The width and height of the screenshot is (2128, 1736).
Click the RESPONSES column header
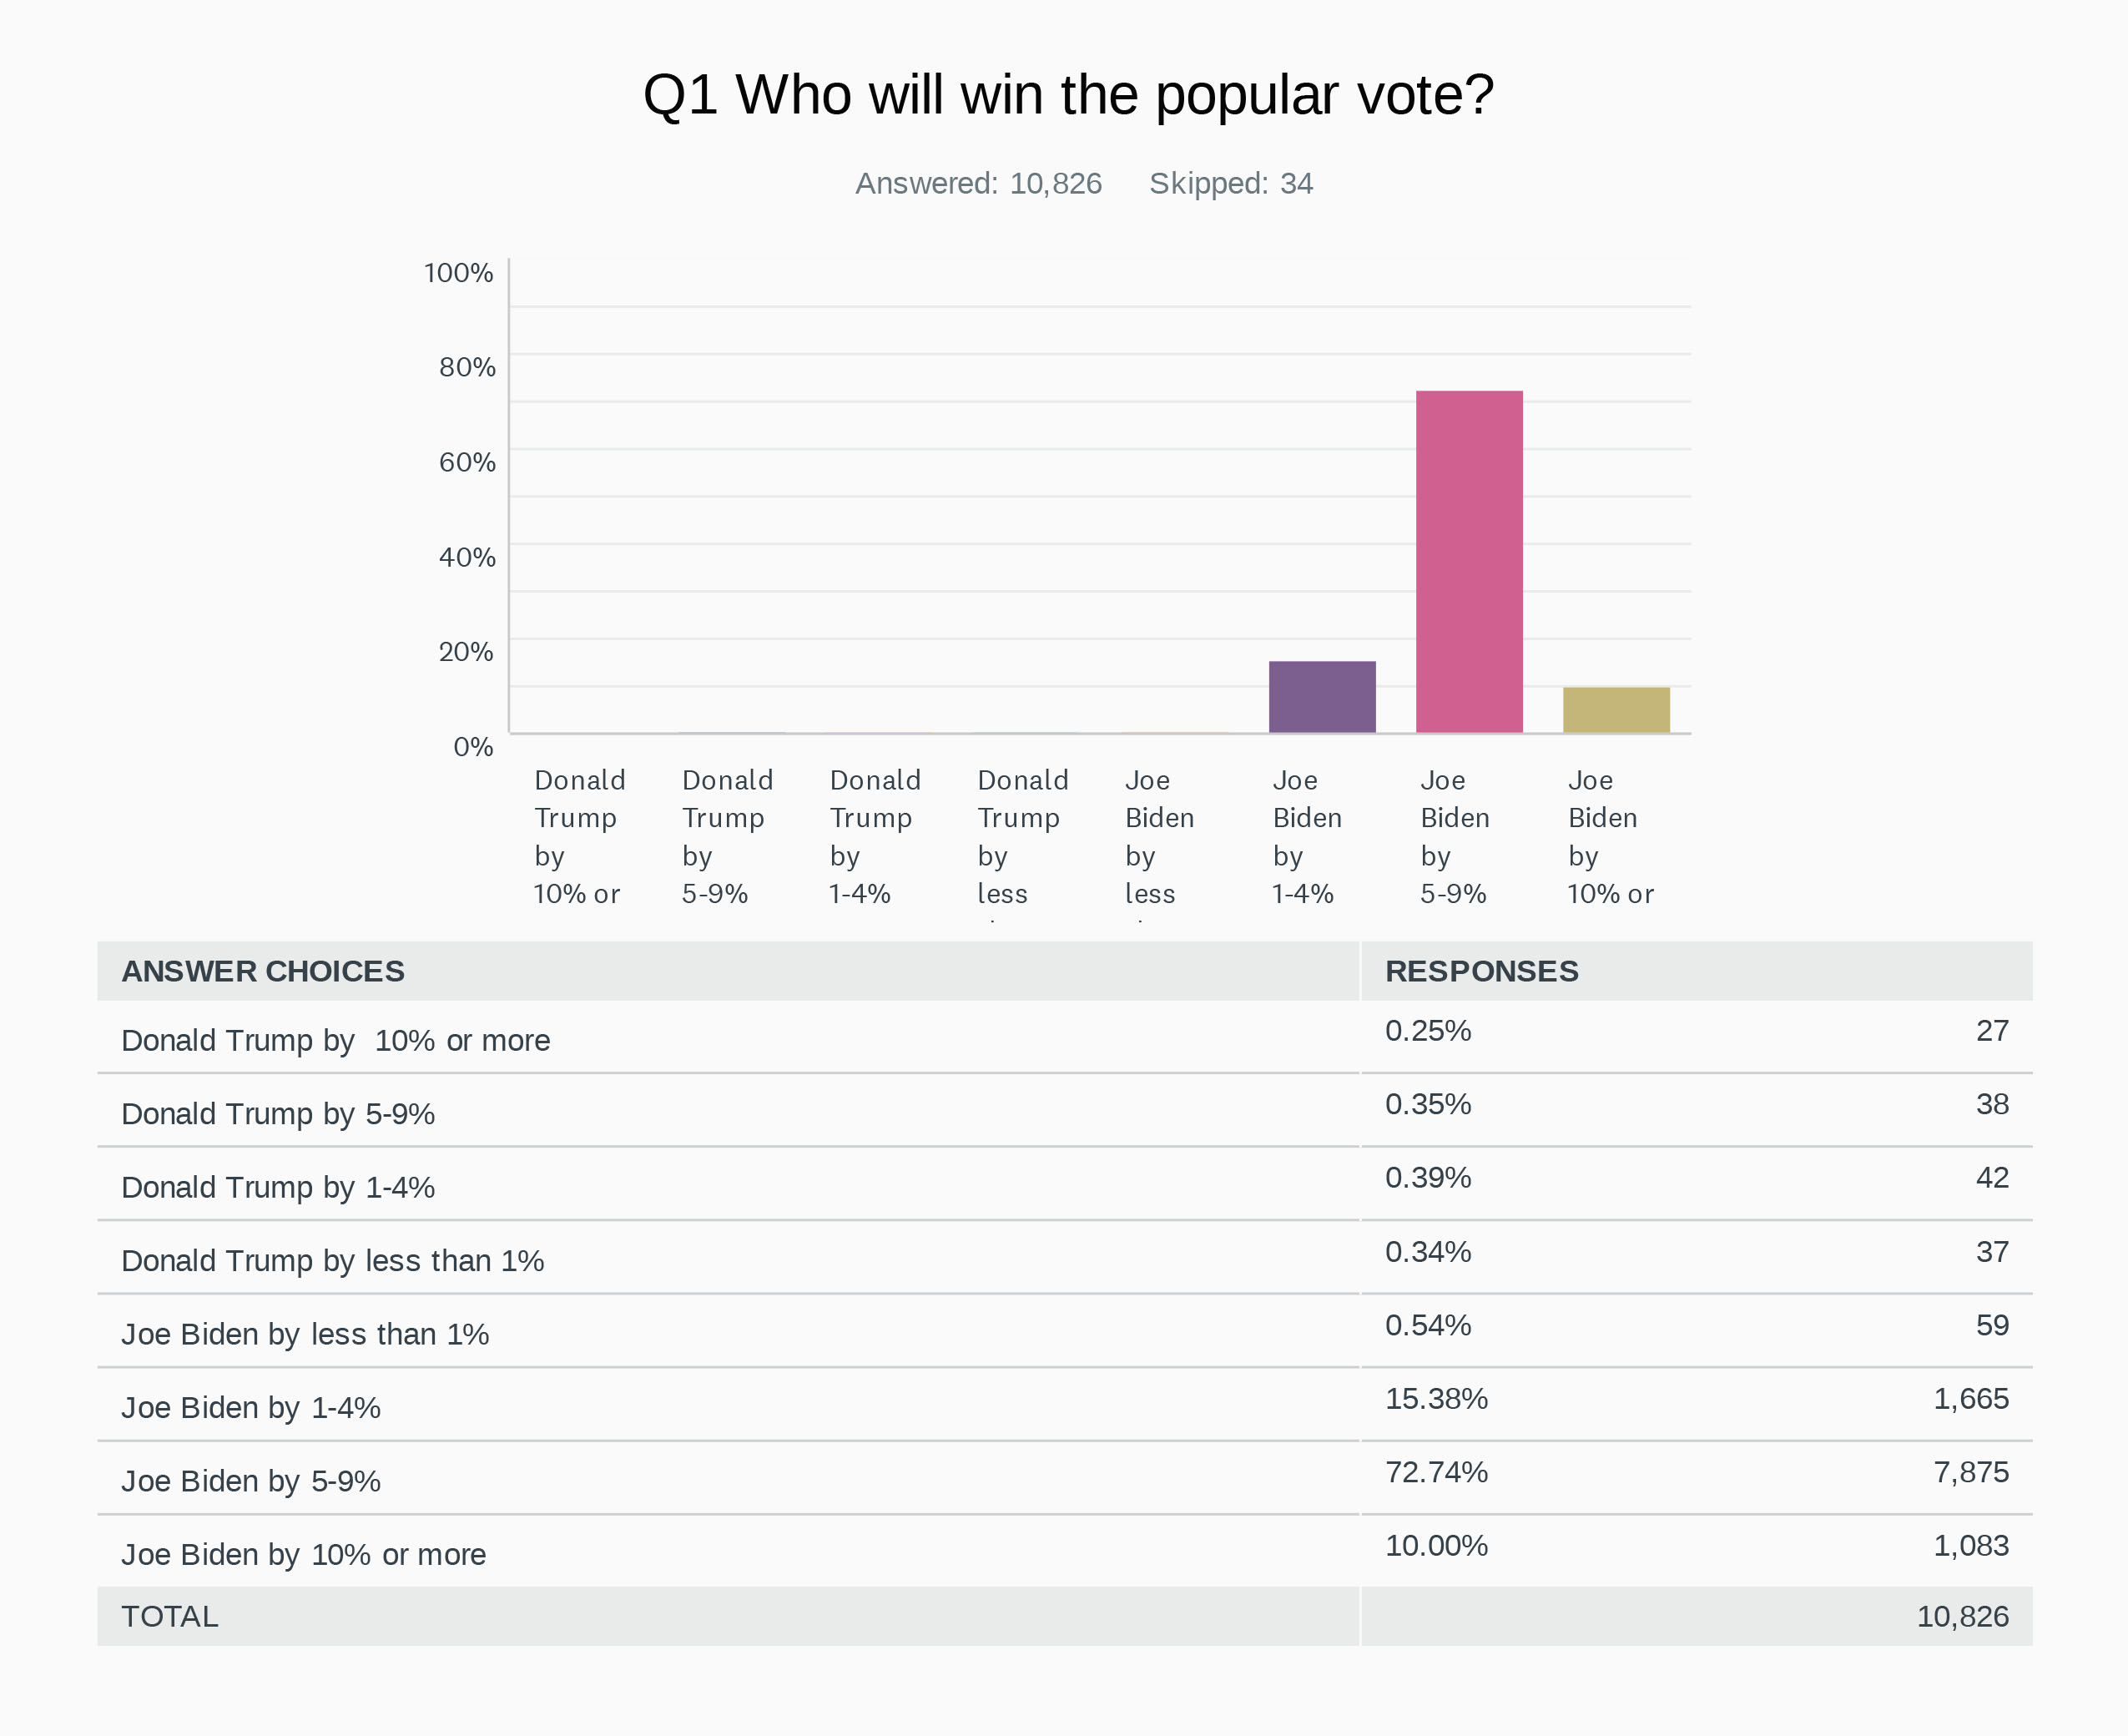pyautogui.click(x=1481, y=971)
